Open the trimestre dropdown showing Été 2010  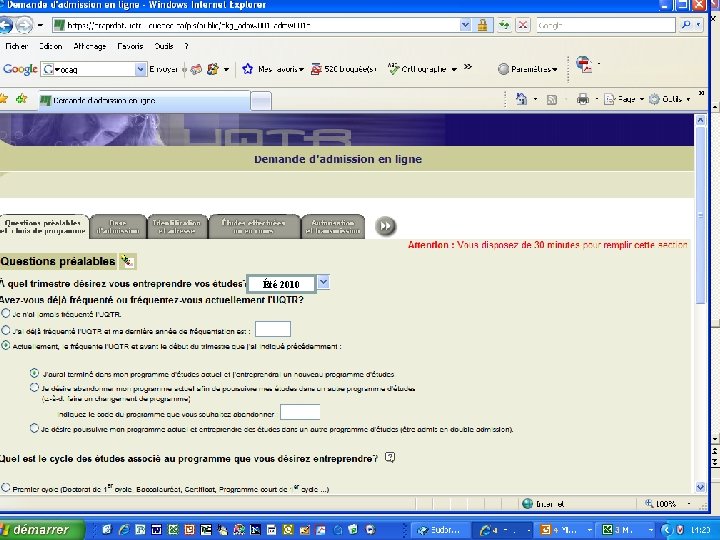[x=323, y=282]
